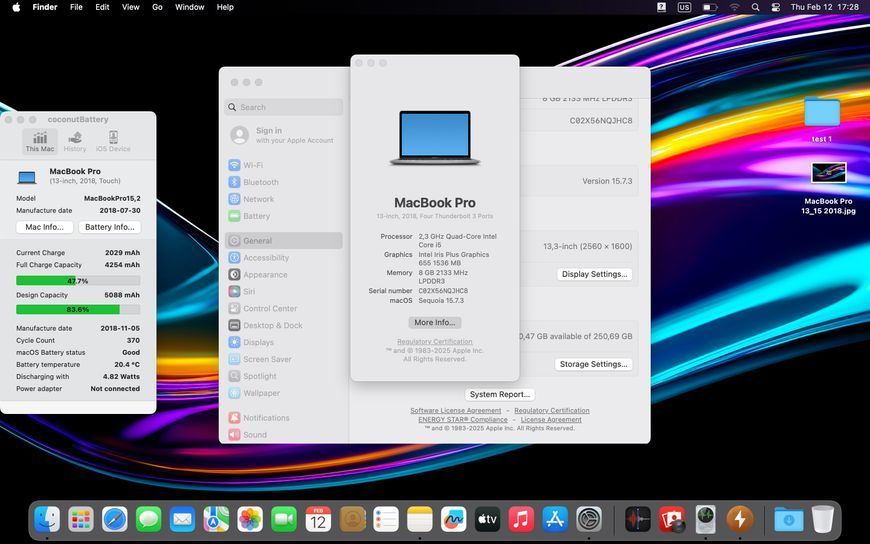
Task: Click System Settings gear in the Dock
Action: coord(589,520)
